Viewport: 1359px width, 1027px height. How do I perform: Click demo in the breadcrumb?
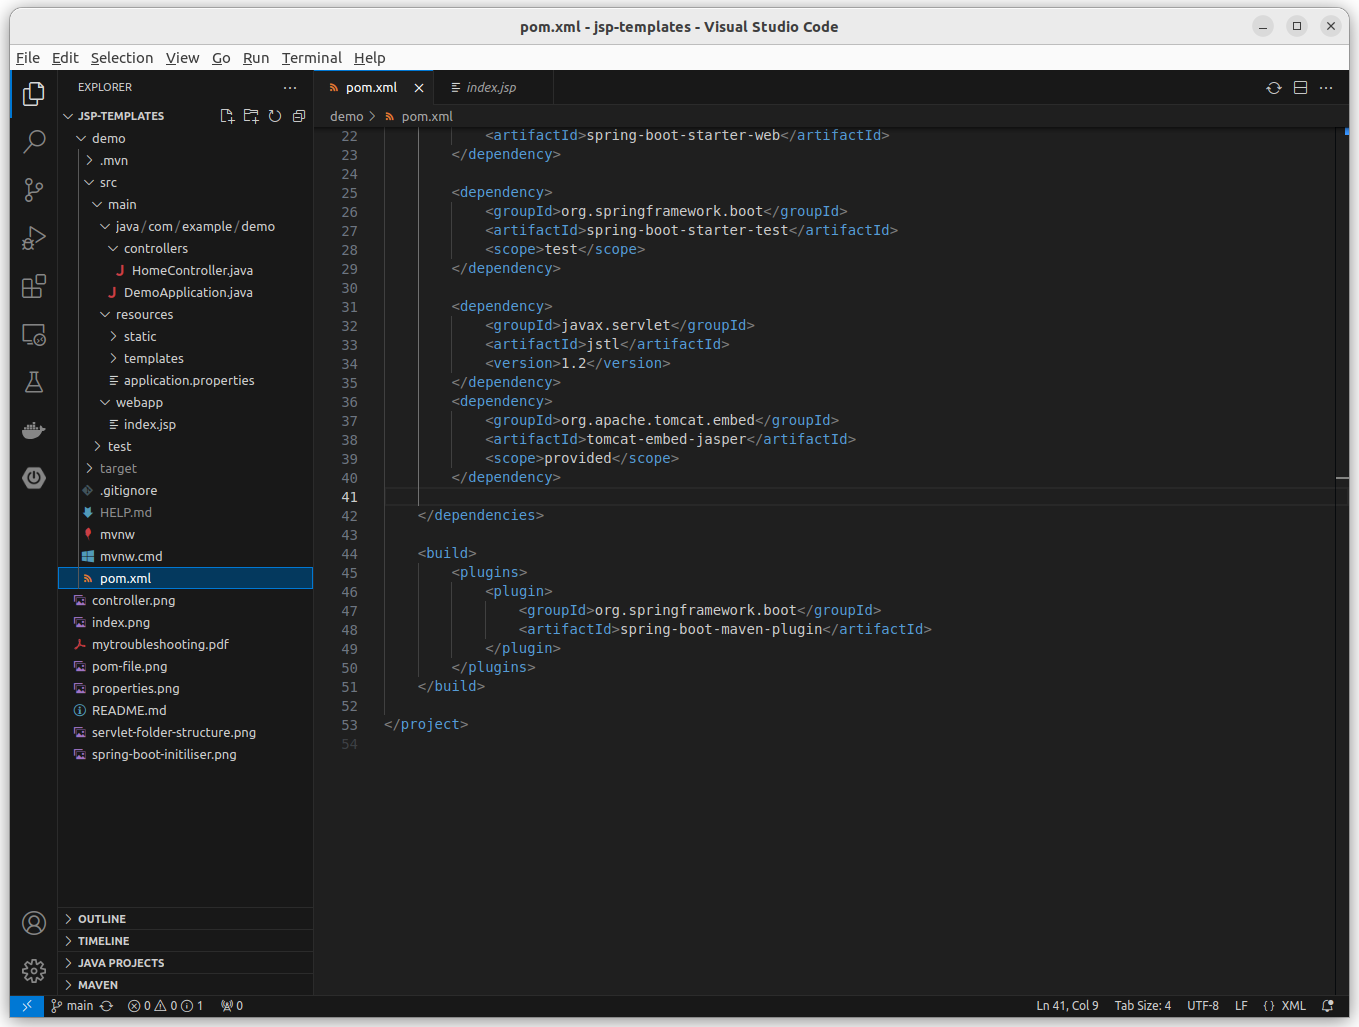[x=347, y=117]
